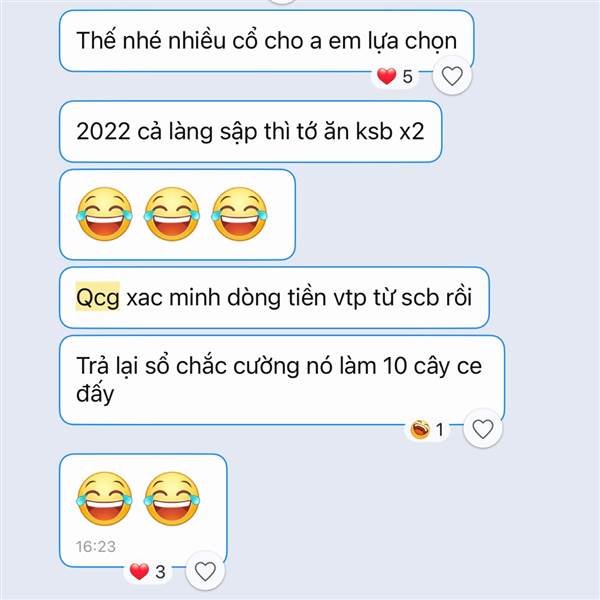600x600 pixels.
Task: Like the "Trả lại sổ chắc cường" message
Action: [x=483, y=429]
